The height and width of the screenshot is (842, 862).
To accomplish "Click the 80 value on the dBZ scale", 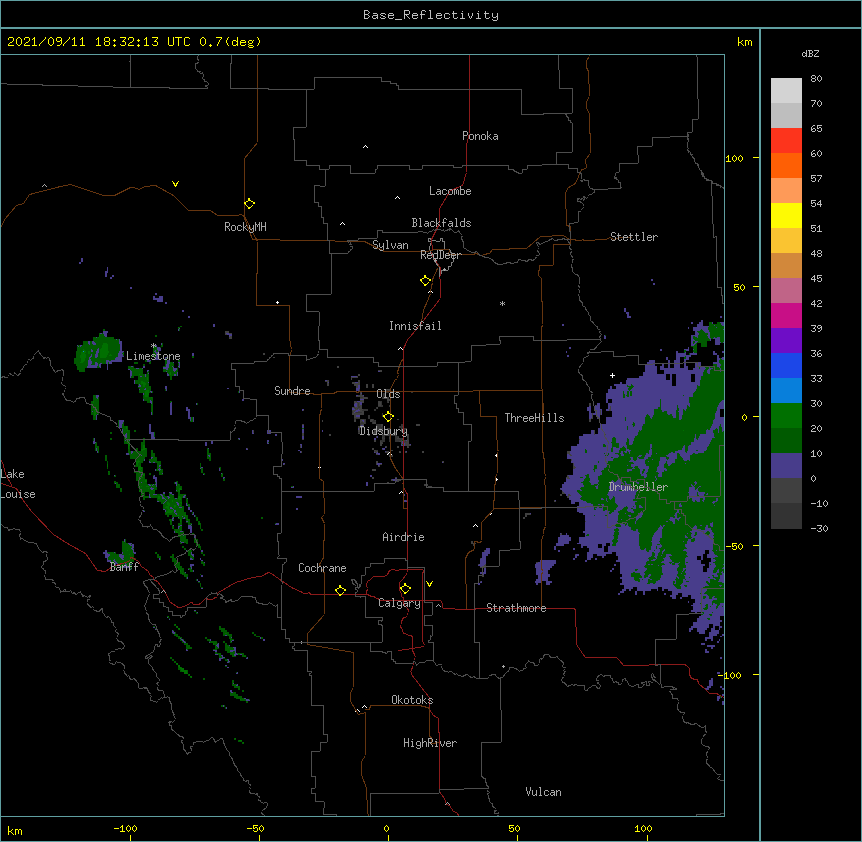I will point(816,78).
